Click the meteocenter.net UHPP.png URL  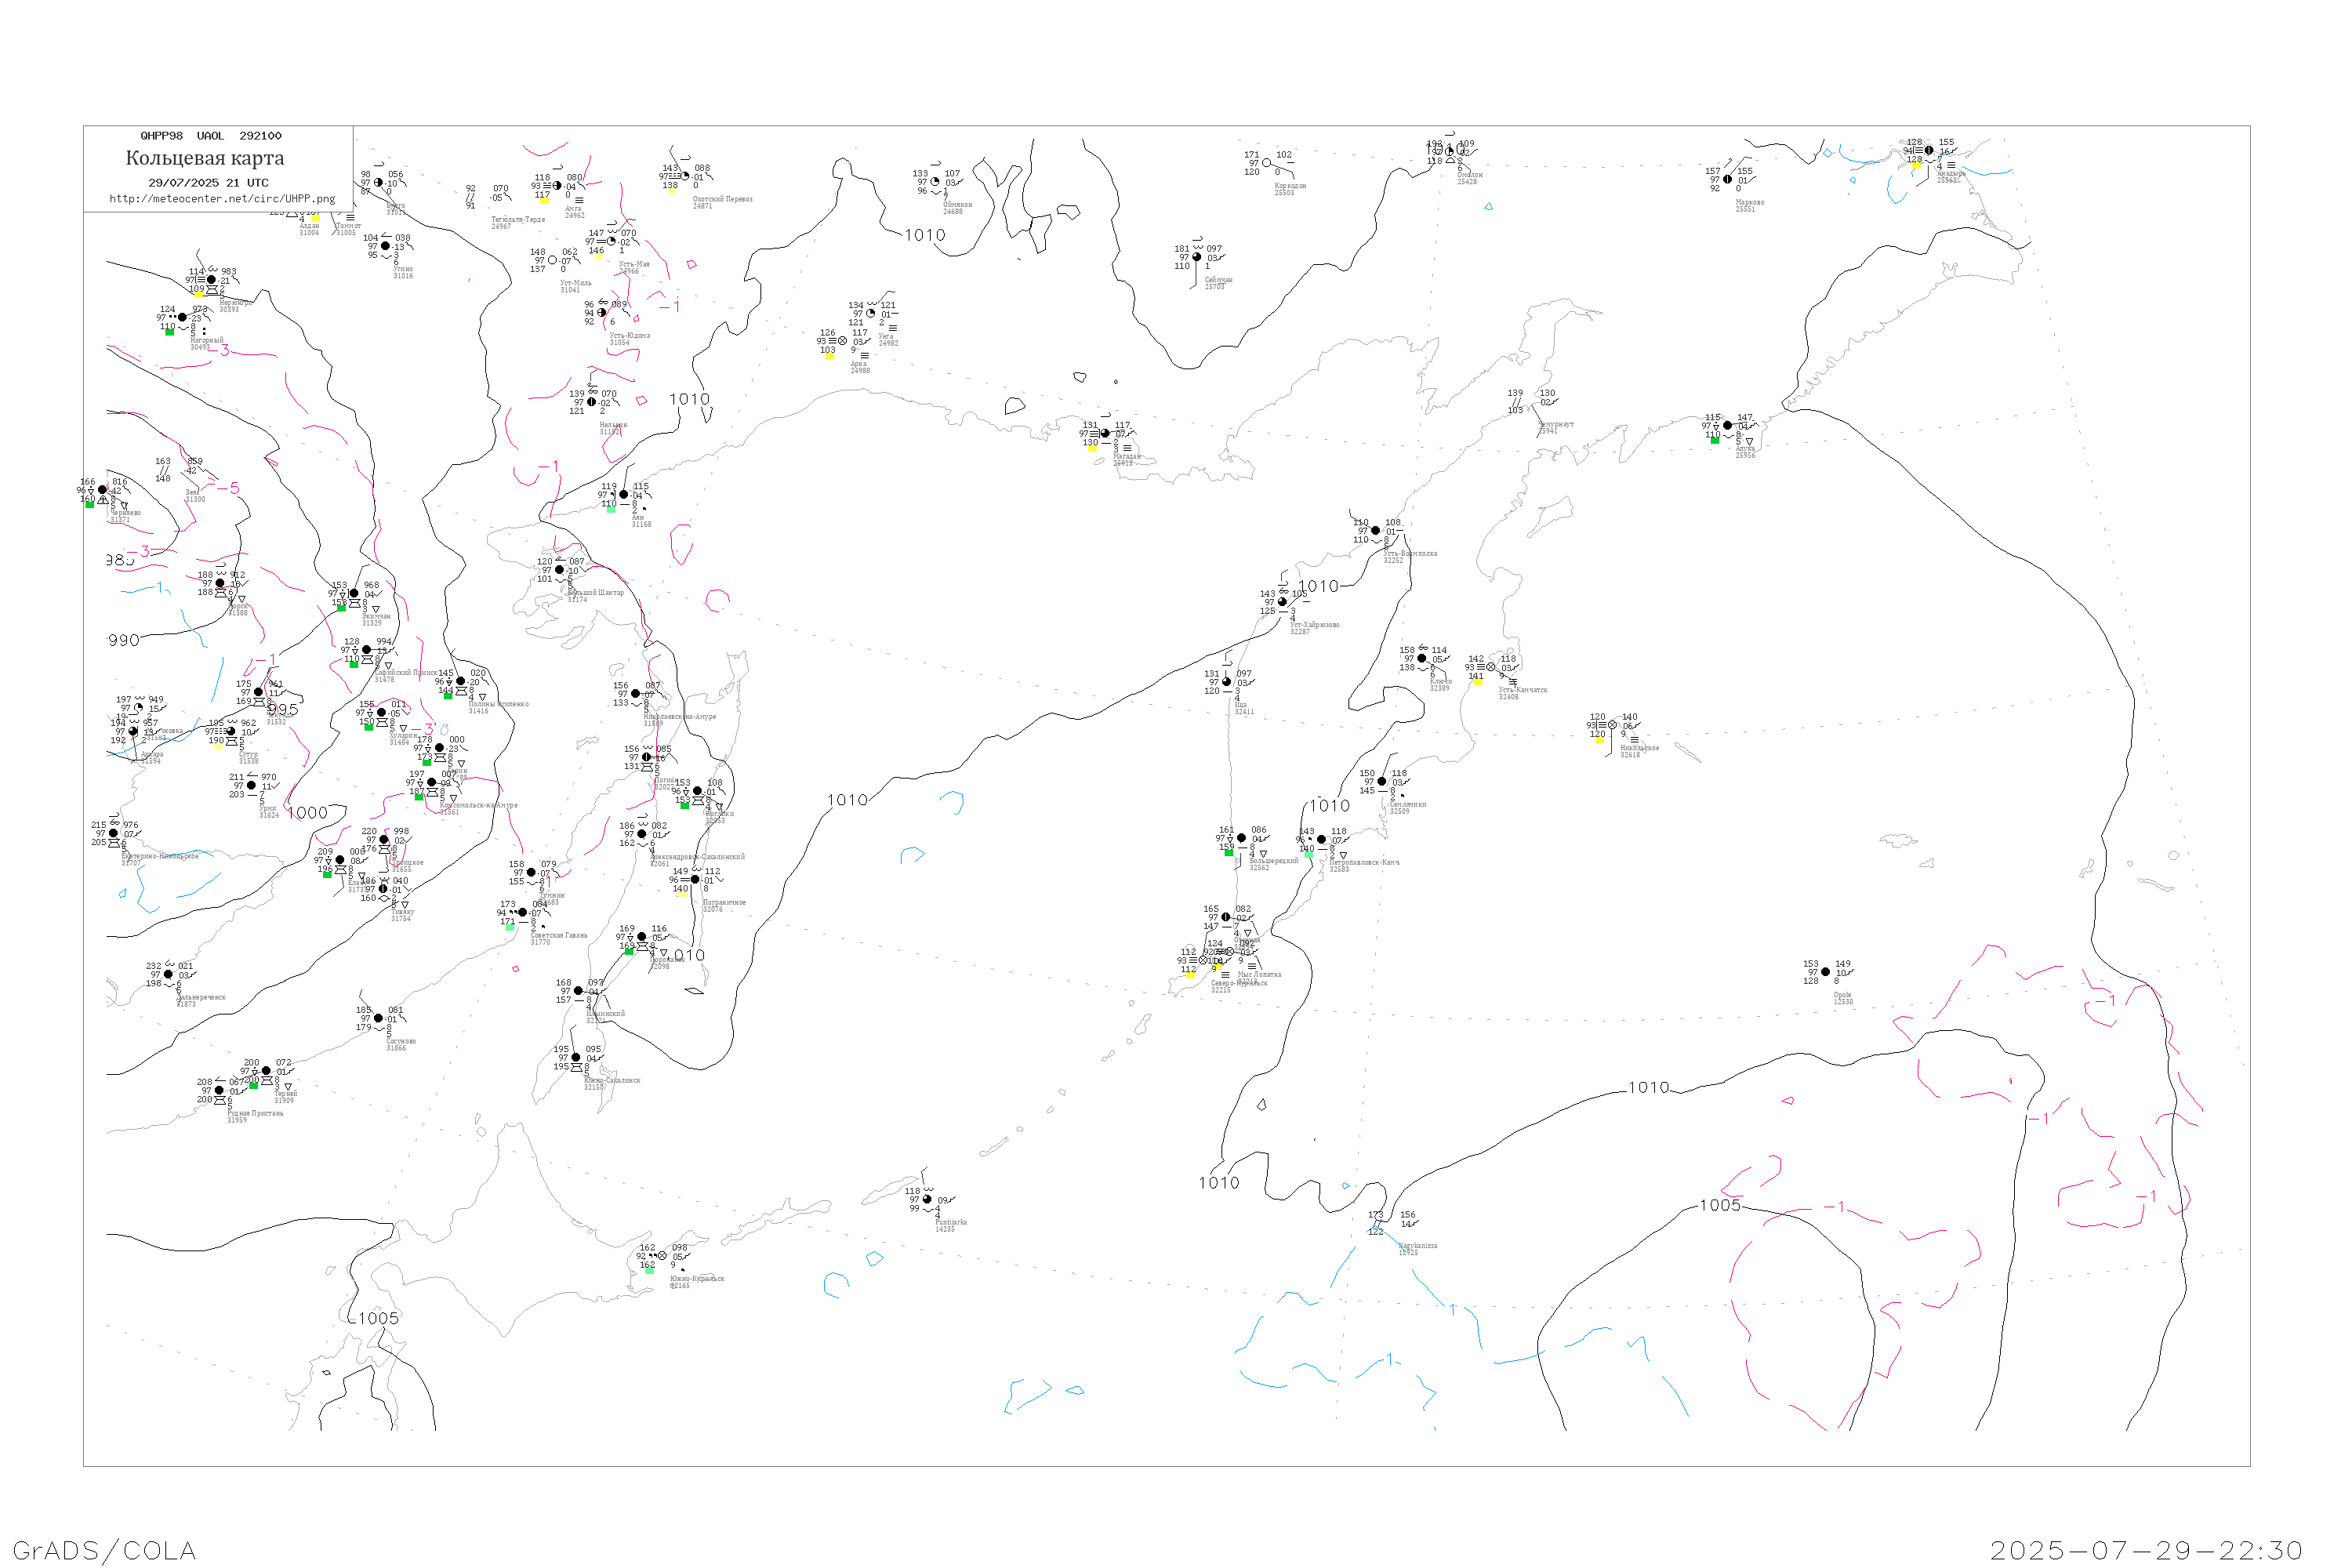point(222,198)
